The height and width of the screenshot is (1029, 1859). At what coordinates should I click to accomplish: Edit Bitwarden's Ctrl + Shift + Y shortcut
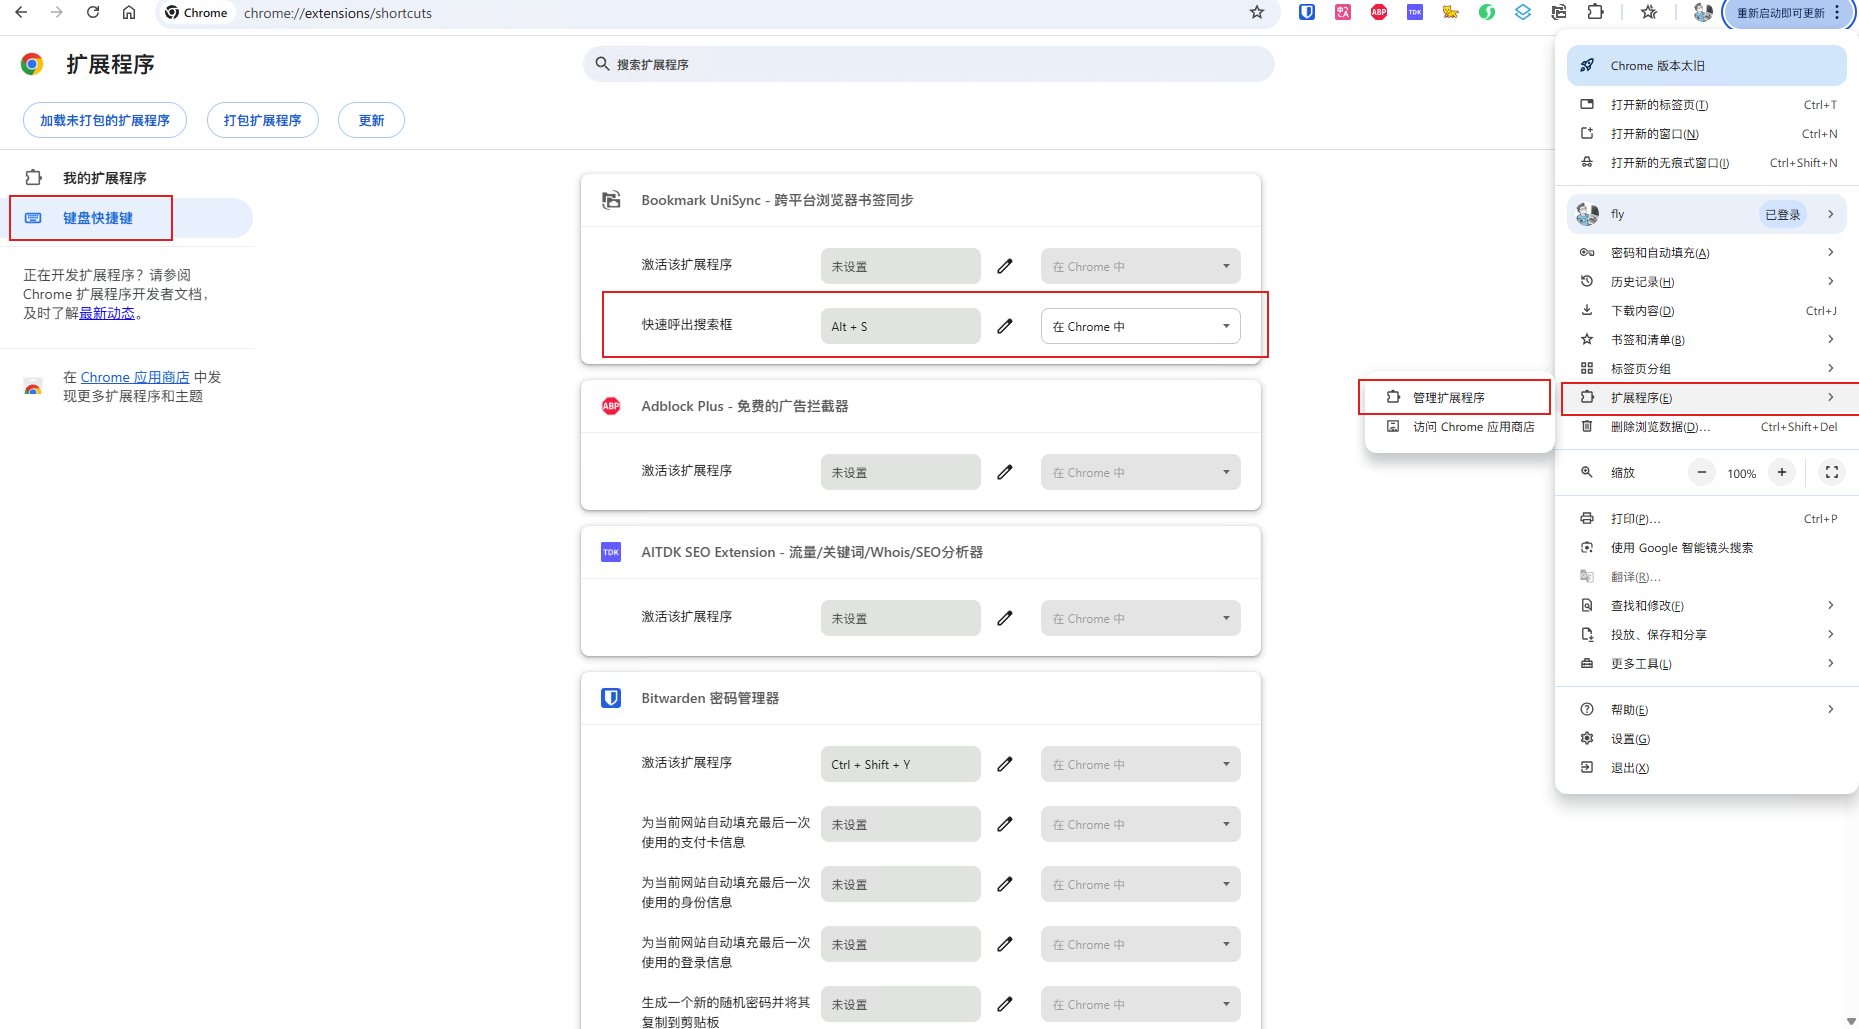pos(1005,764)
